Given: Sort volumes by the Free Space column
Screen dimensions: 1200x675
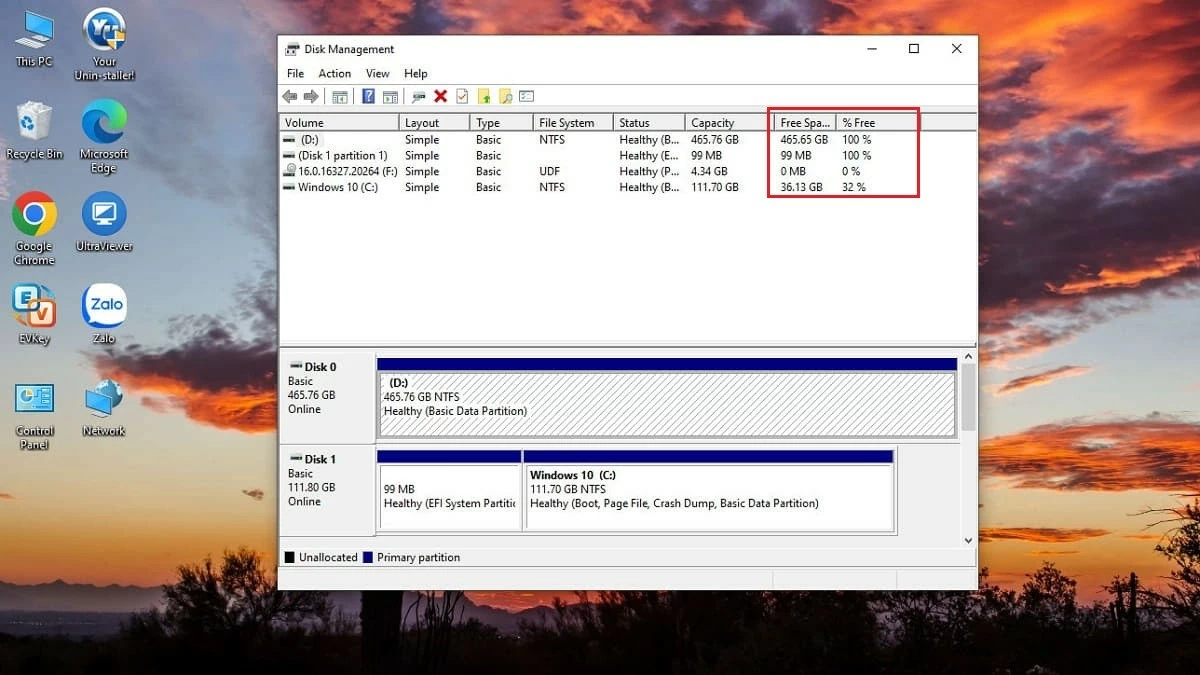Looking at the screenshot, I should (x=803, y=121).
